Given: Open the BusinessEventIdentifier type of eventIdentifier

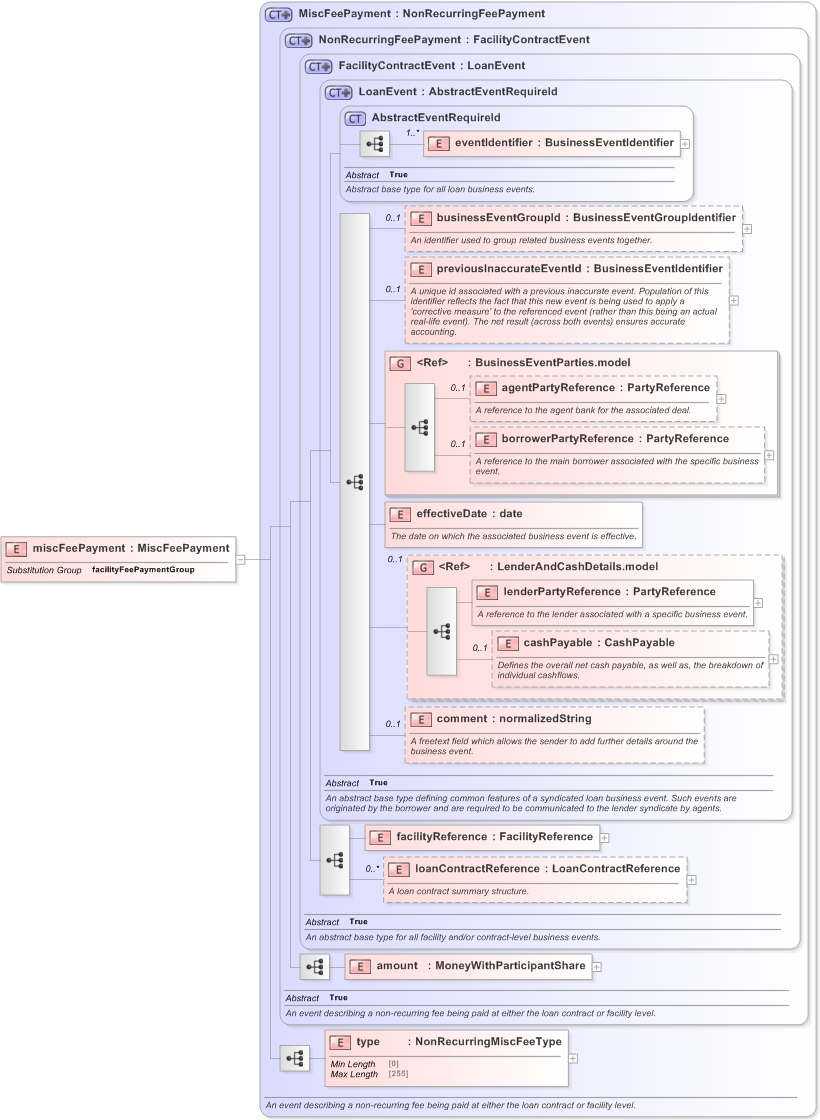Looking at the screenshot, I should (609, 143).
